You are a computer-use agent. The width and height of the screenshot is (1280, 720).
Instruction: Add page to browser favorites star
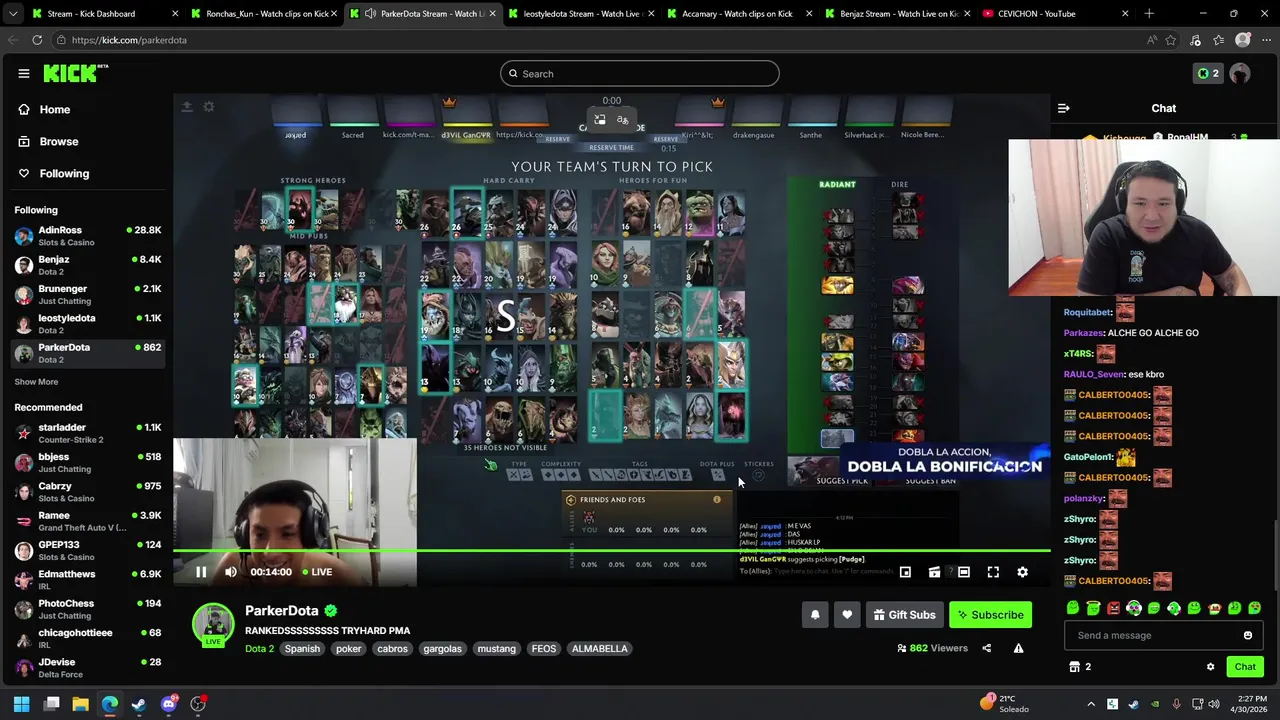coord(1171,40)
